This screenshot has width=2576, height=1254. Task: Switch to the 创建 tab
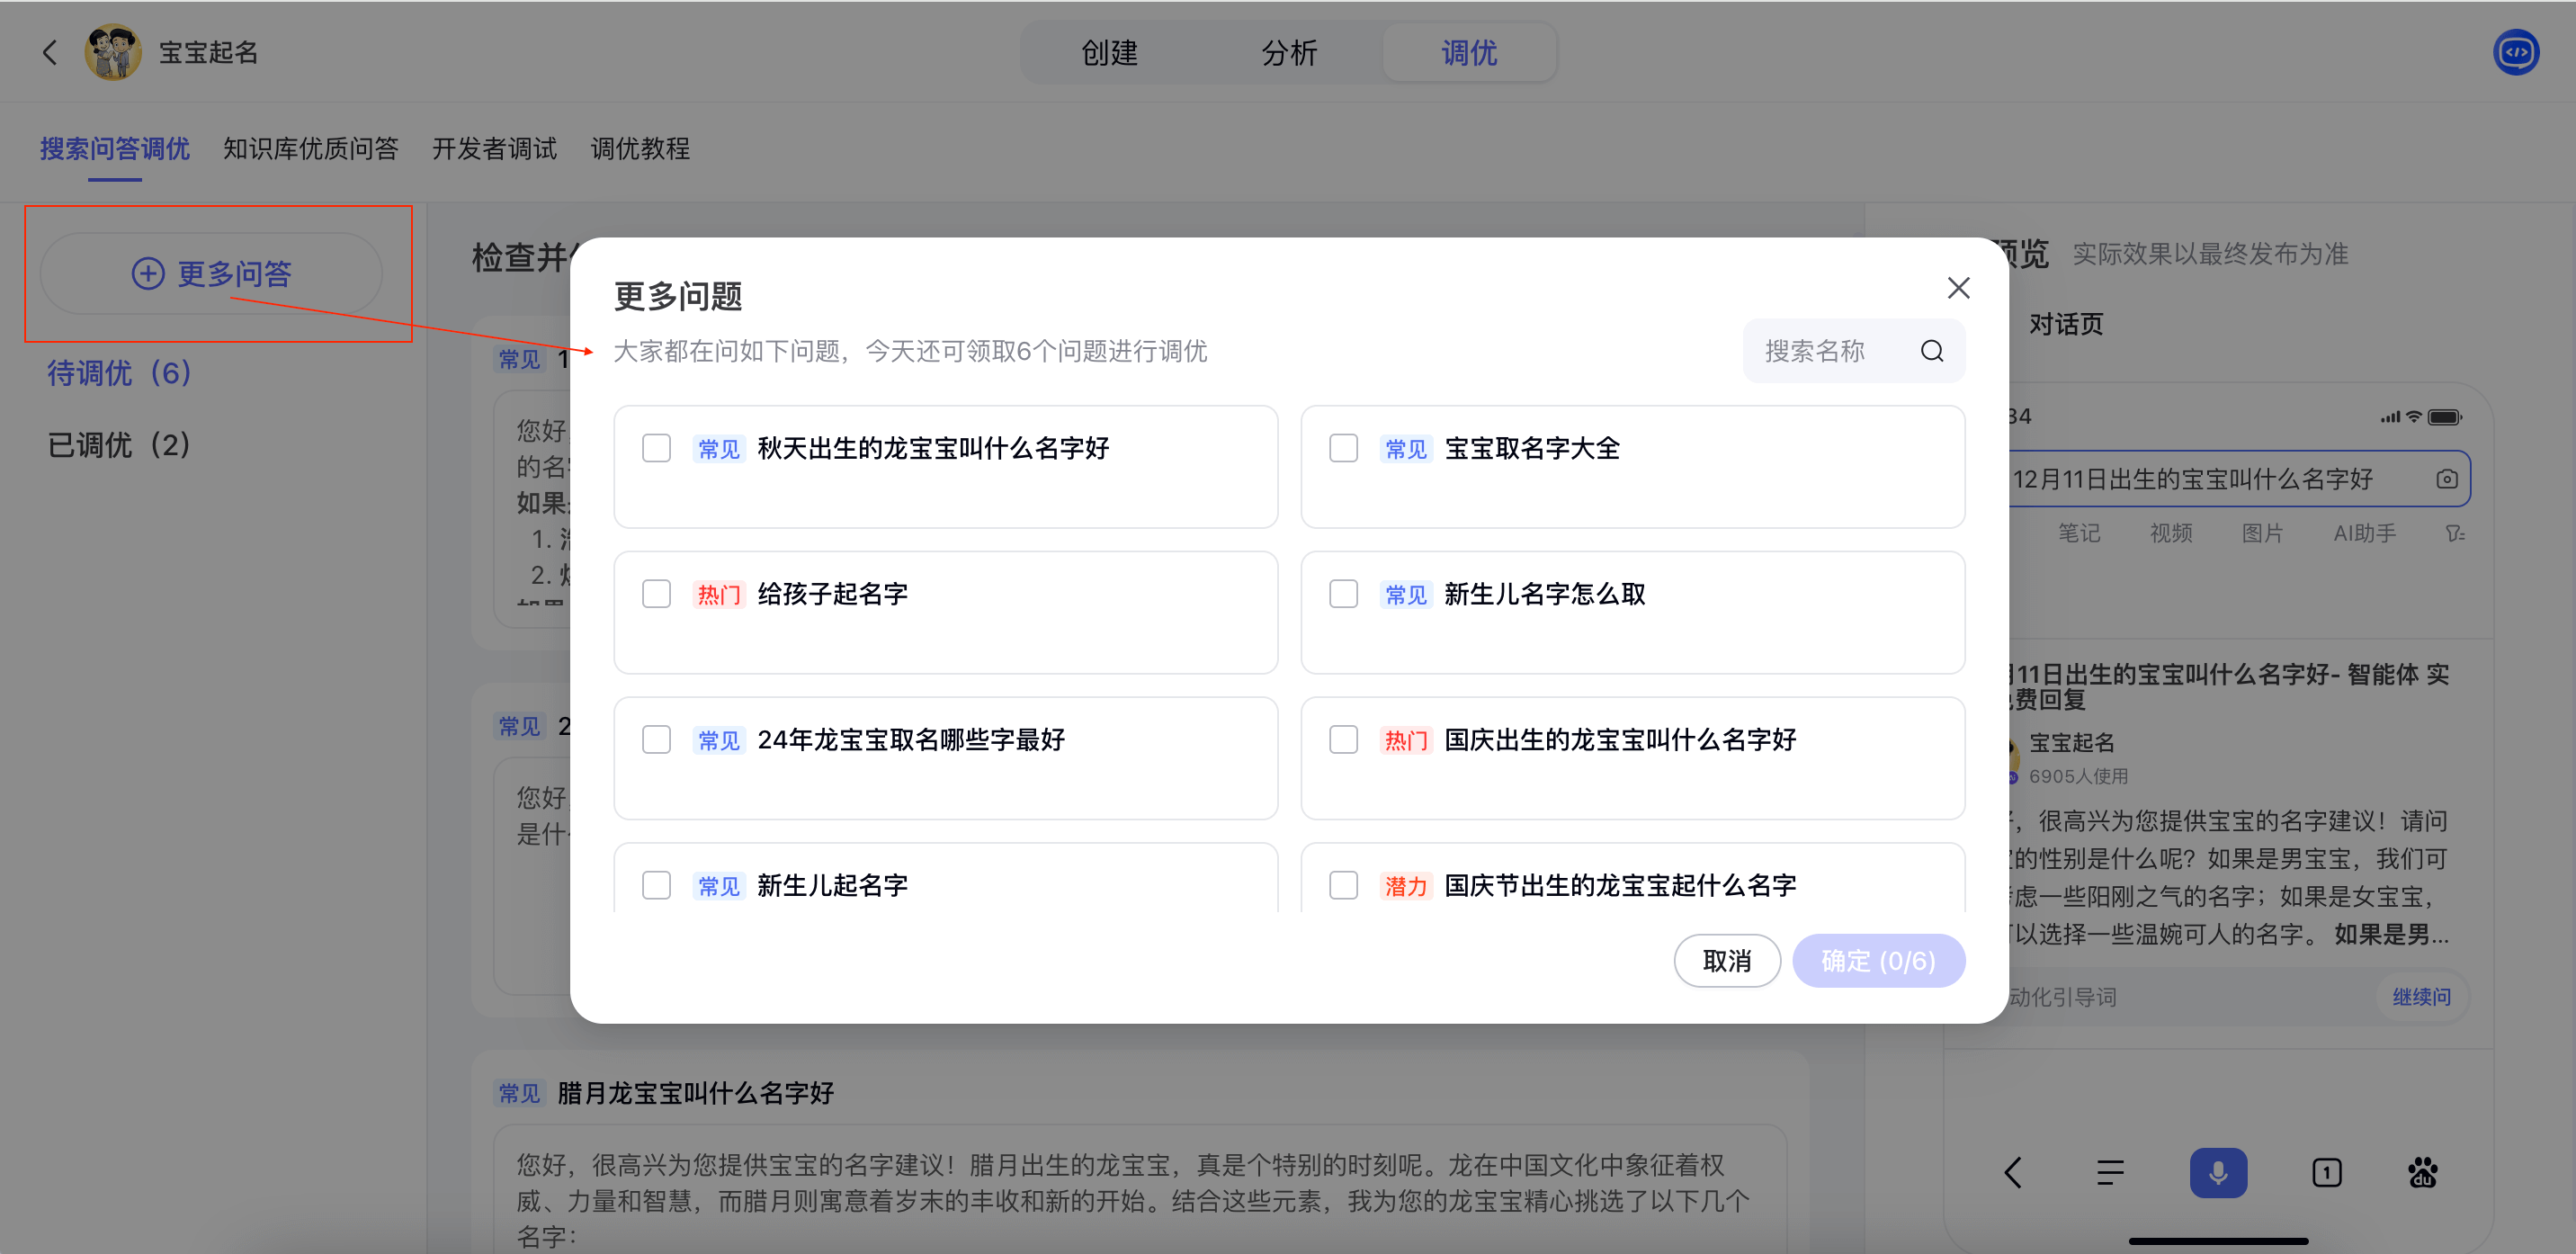coord(1109,52)
